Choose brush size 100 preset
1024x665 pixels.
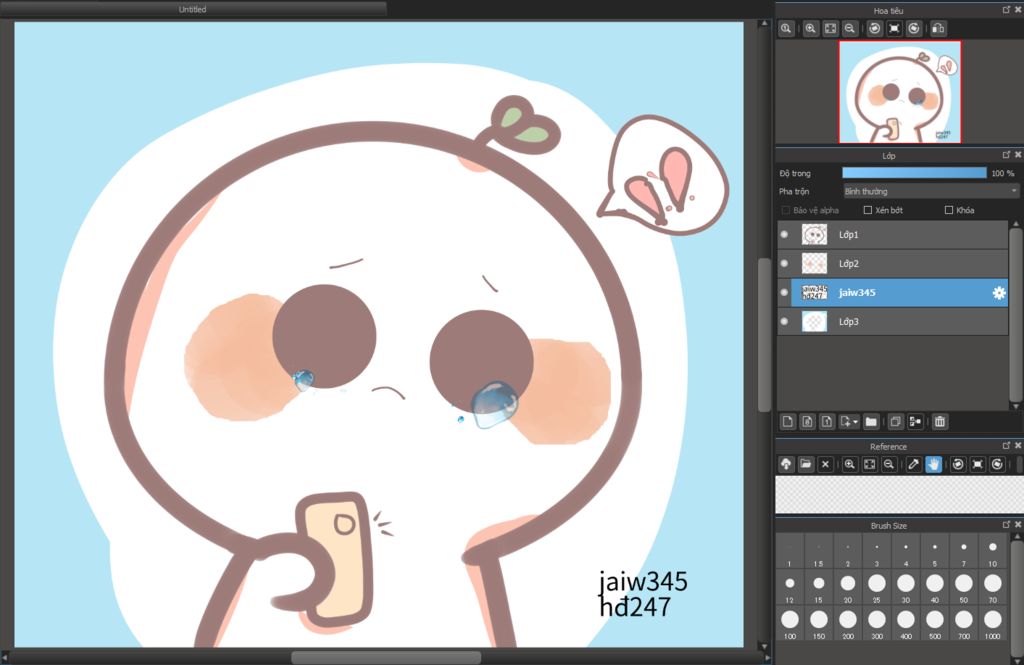(x=790, y=620)
